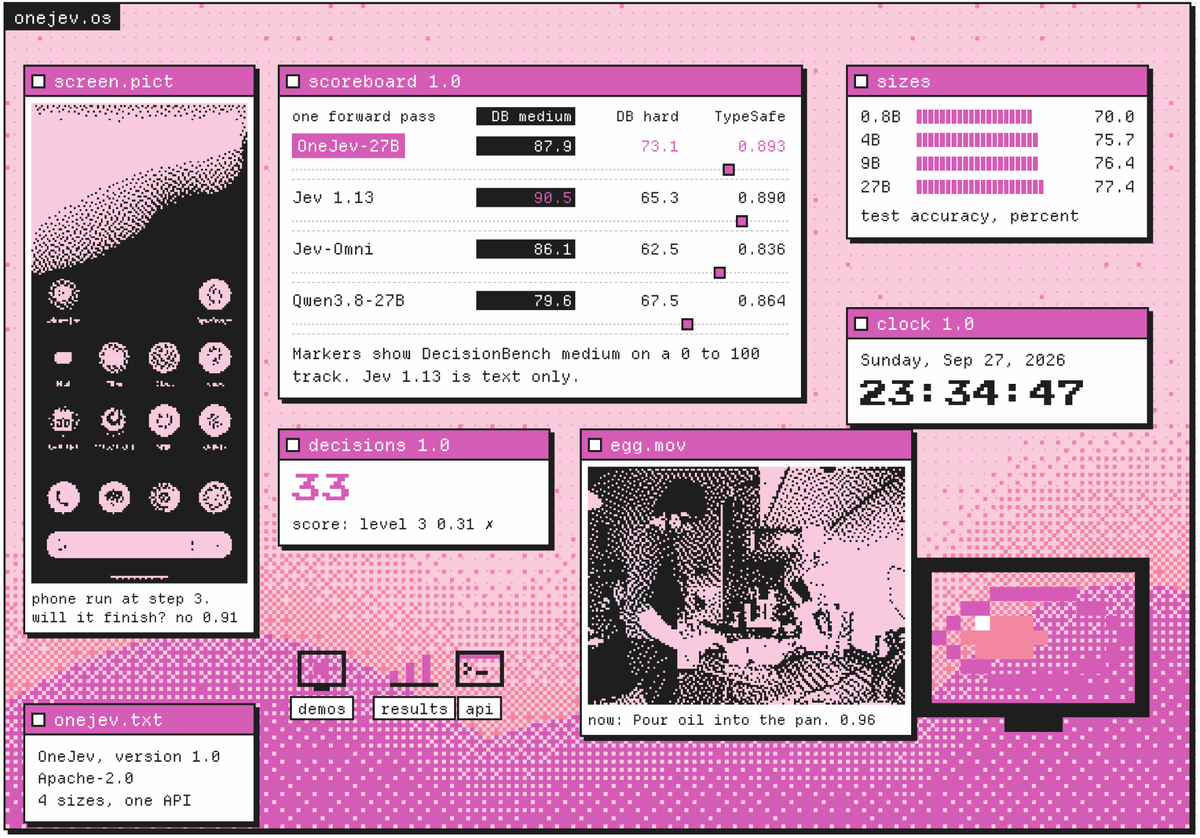
Task: Click the 90.5 DB medium score
Action: coord(525,197)
